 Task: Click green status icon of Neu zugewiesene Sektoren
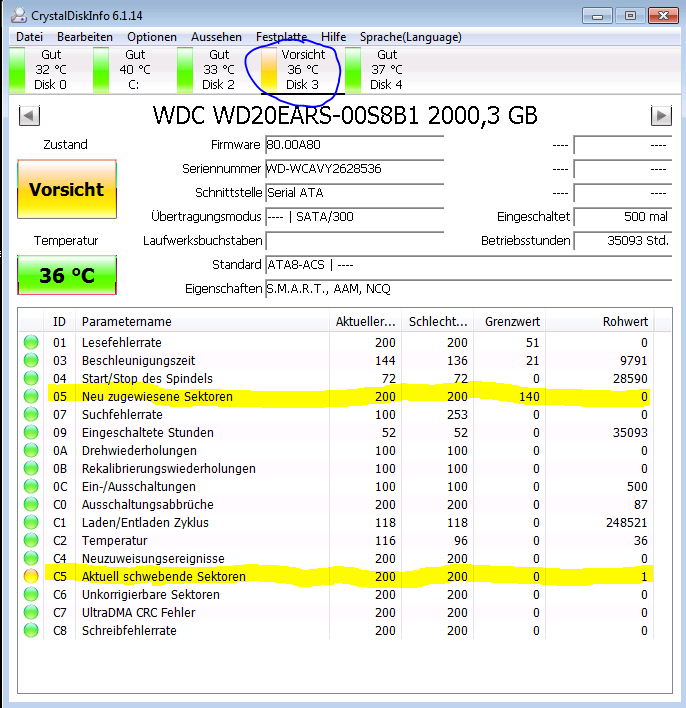[x=31, y=396]
